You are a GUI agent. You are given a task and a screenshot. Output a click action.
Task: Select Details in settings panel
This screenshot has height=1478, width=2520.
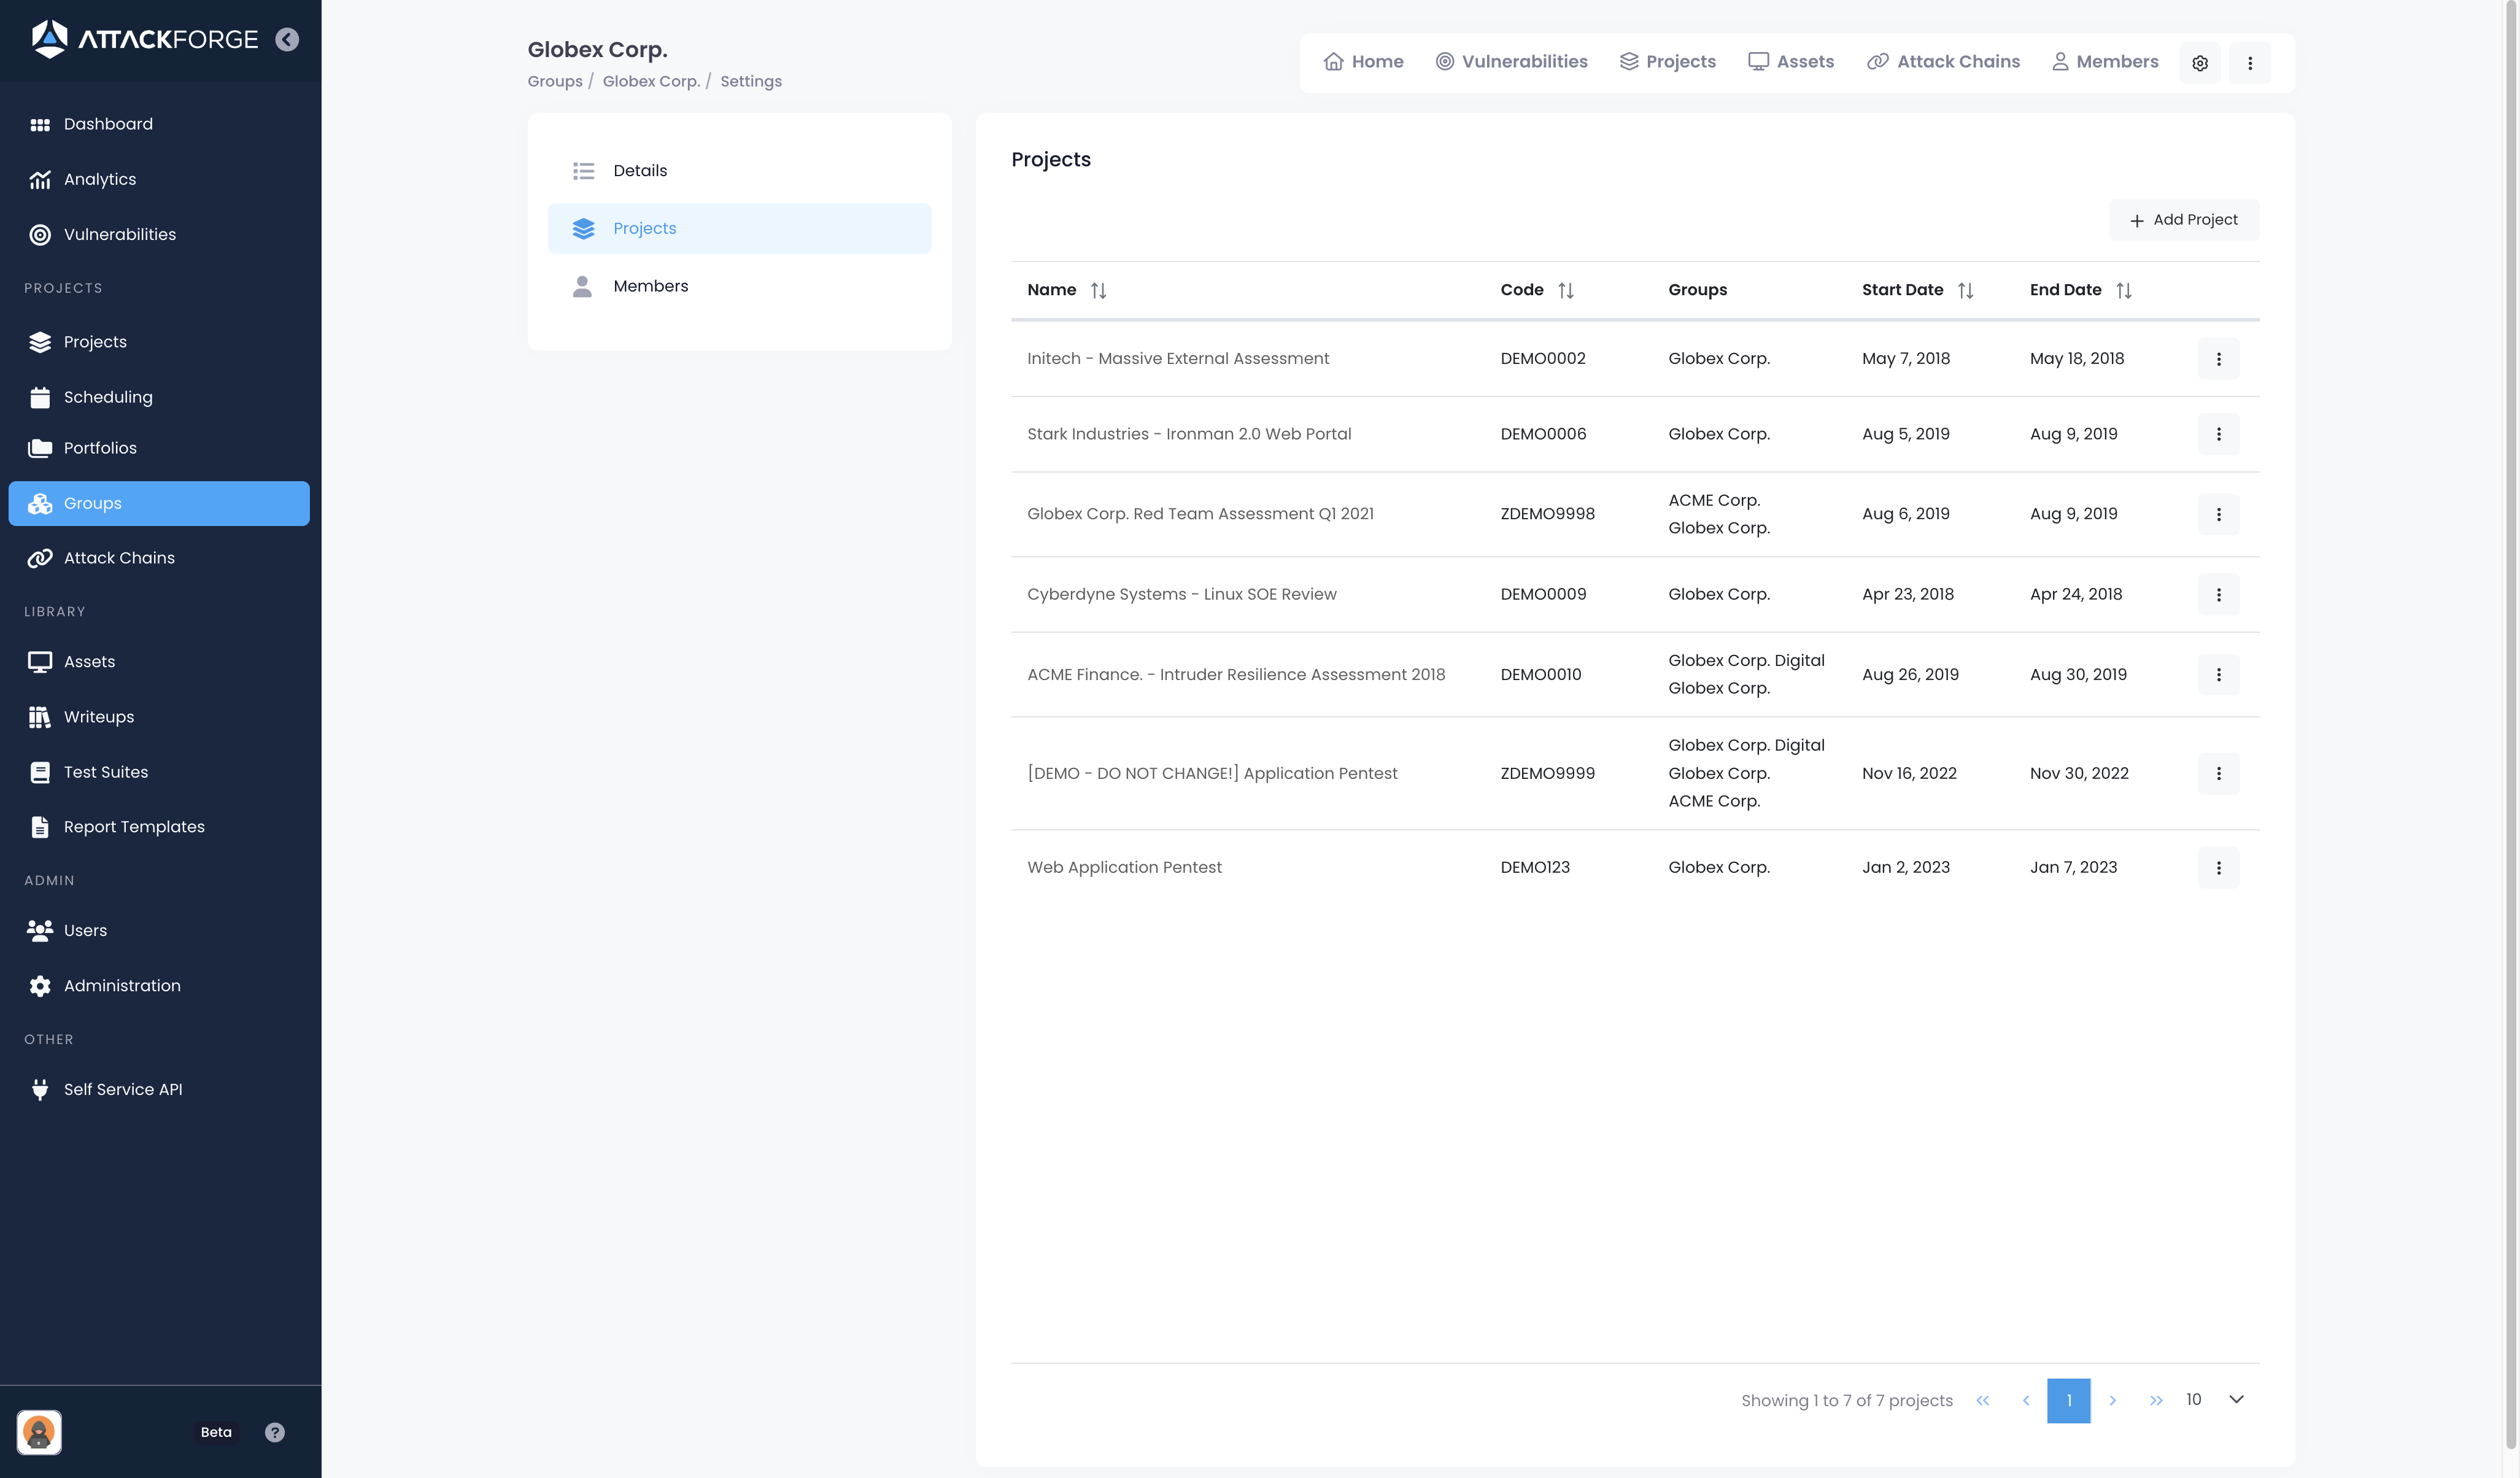pos(739,171)
